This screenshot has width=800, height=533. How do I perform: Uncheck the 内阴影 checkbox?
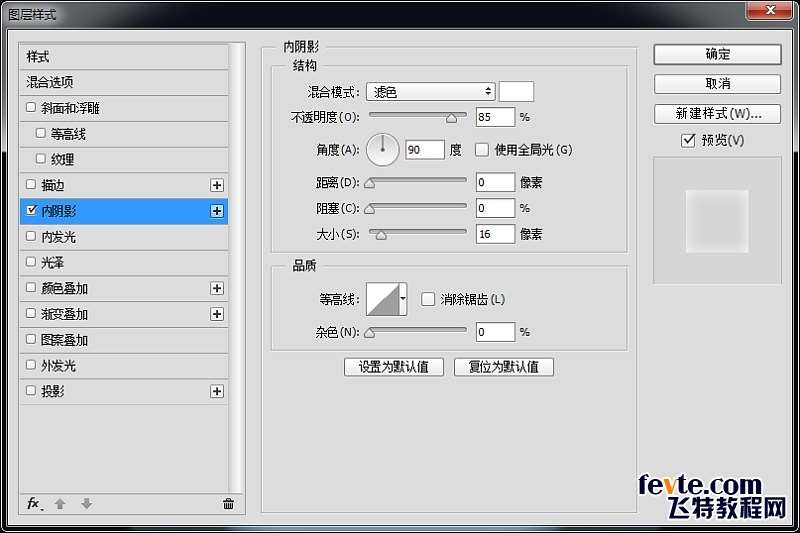point(31,210)
